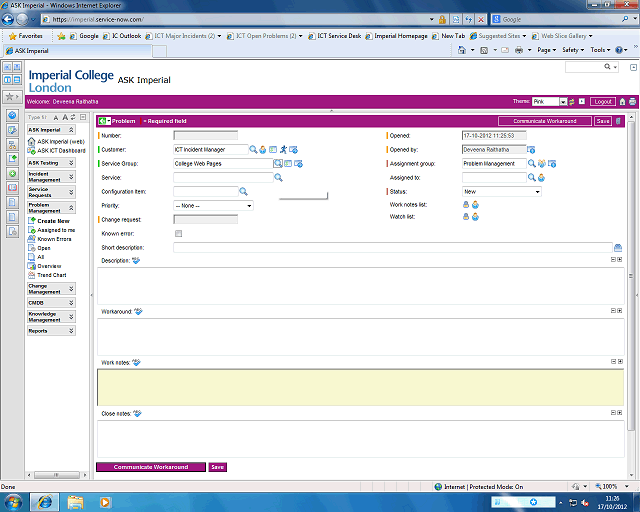Screen dimensions: 640x512
Task: Click the bottom Communicate Workaround button
Action: (x=150, y=467)
